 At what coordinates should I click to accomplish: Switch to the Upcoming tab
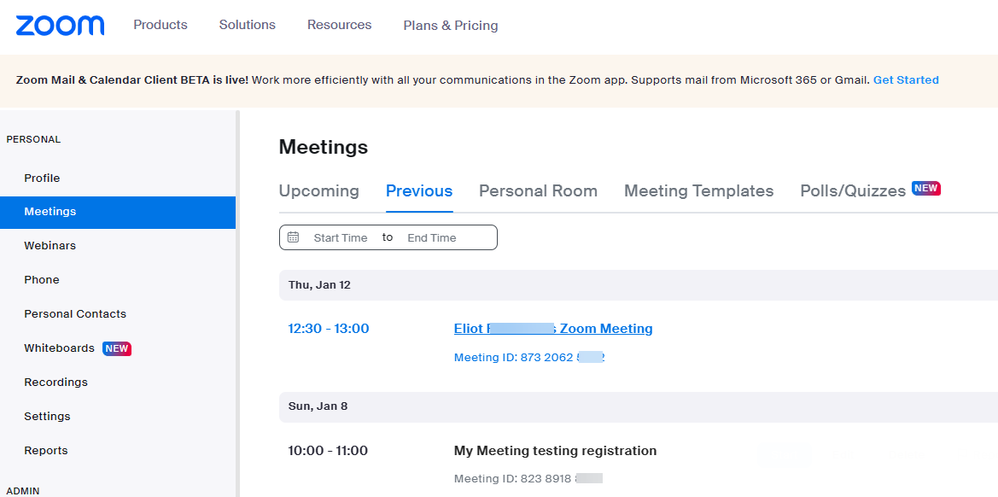[319, 191]
